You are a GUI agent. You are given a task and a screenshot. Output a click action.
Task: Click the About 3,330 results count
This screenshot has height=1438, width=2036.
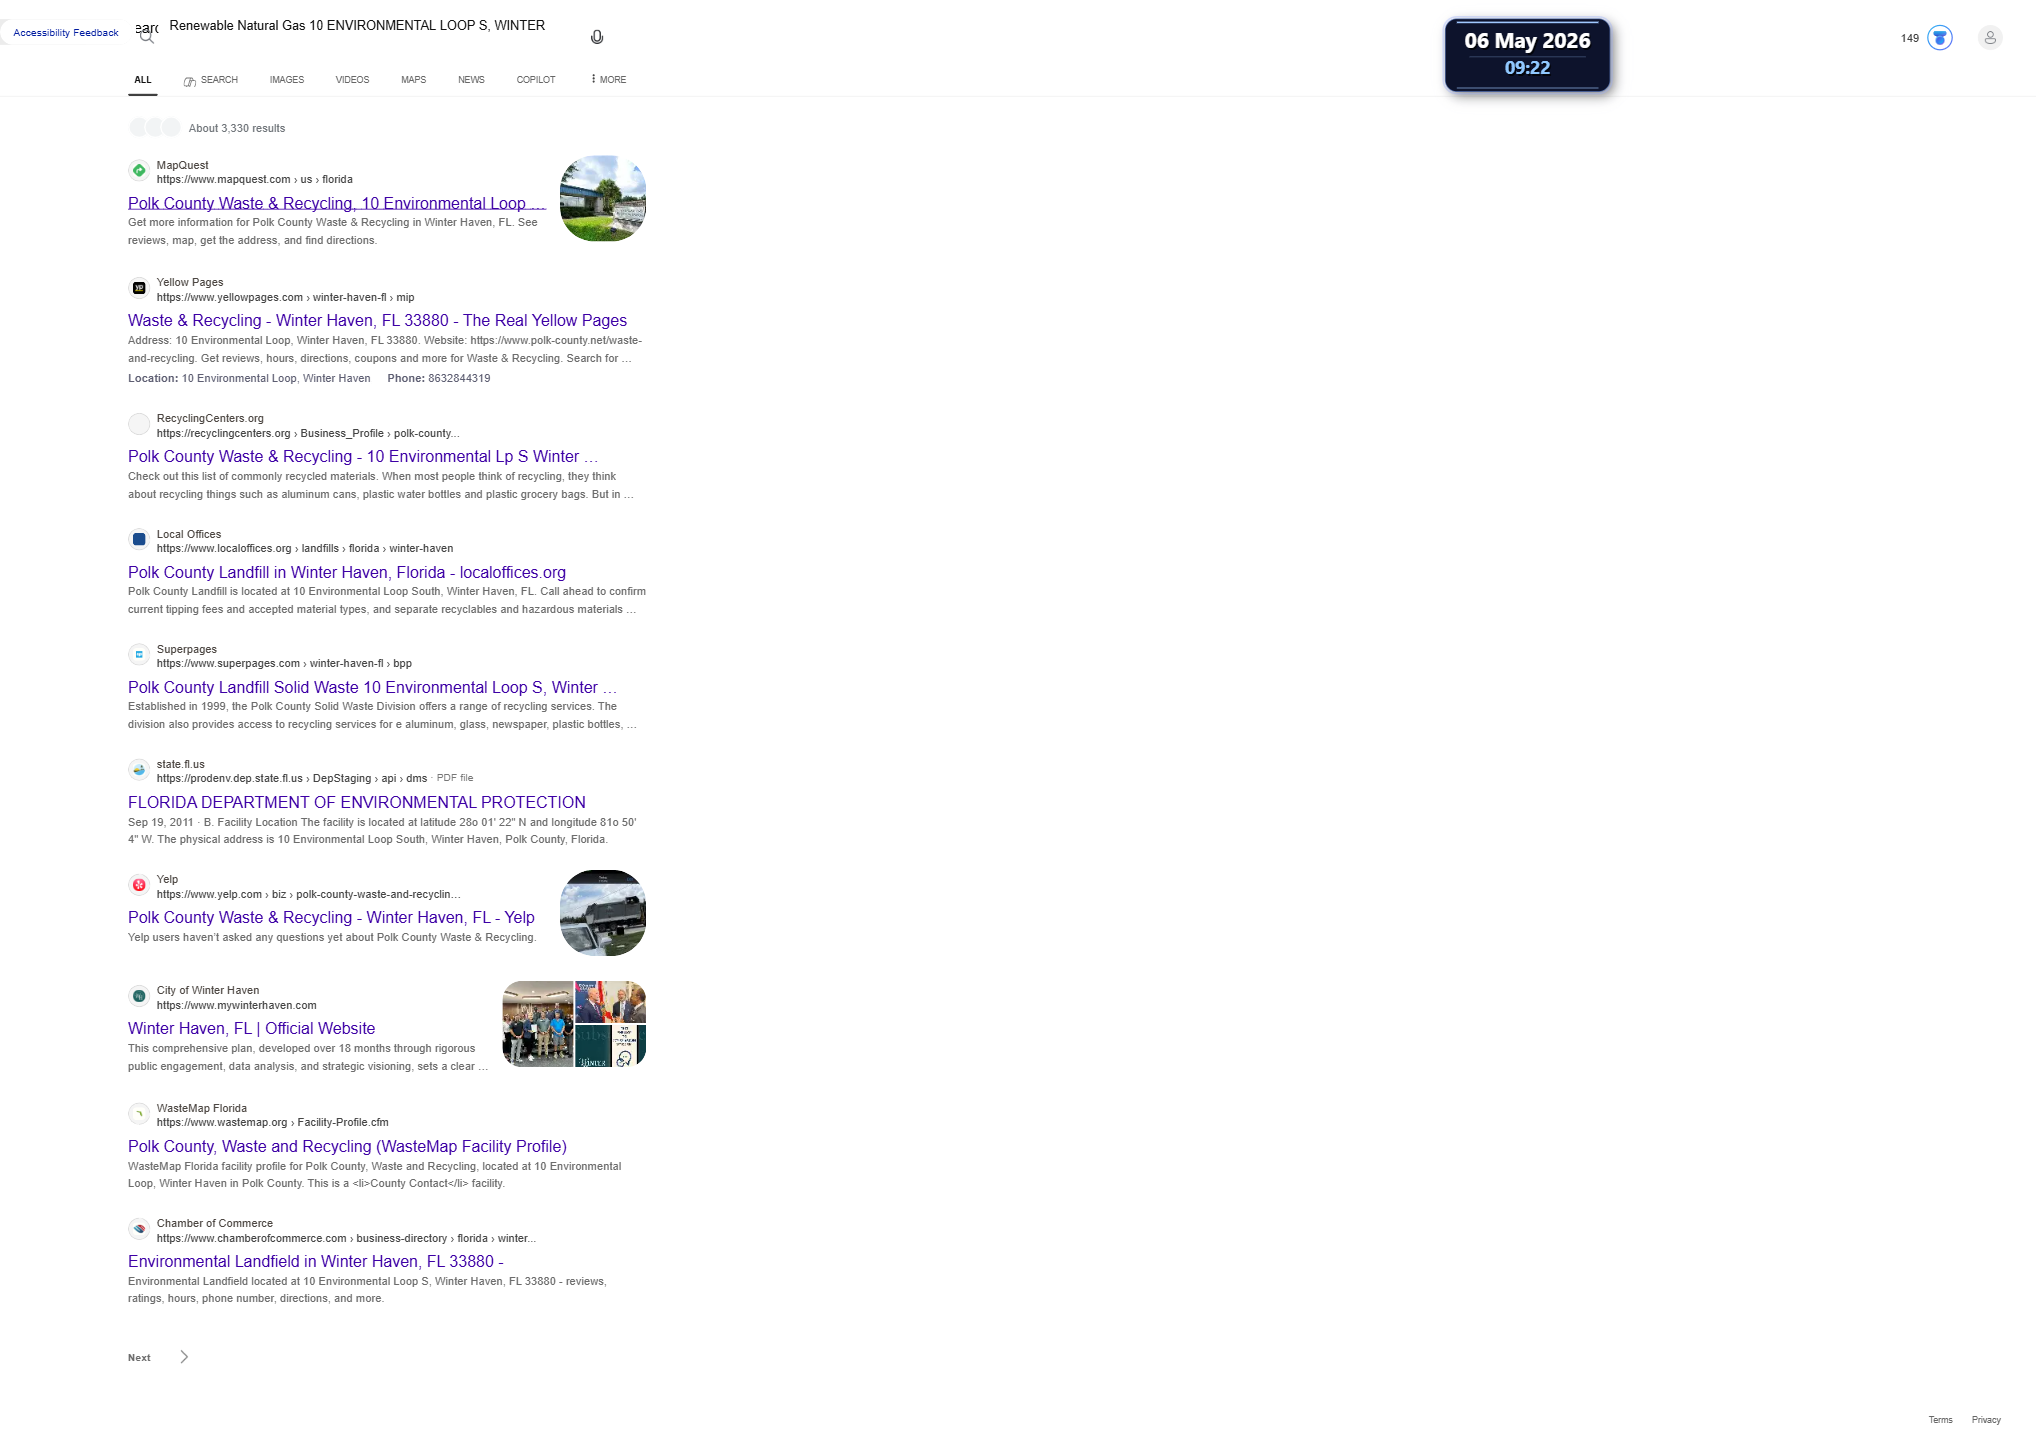[x=237, y=128]
